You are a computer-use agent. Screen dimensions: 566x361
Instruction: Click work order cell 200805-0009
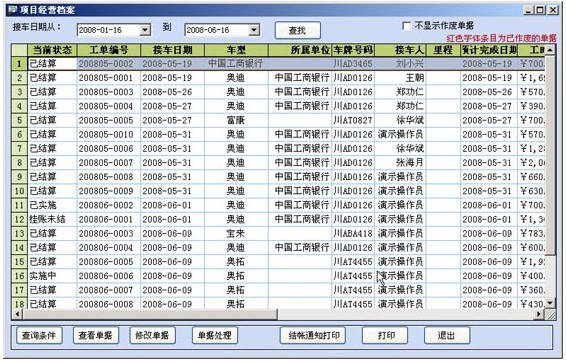(x=109, y=191)
